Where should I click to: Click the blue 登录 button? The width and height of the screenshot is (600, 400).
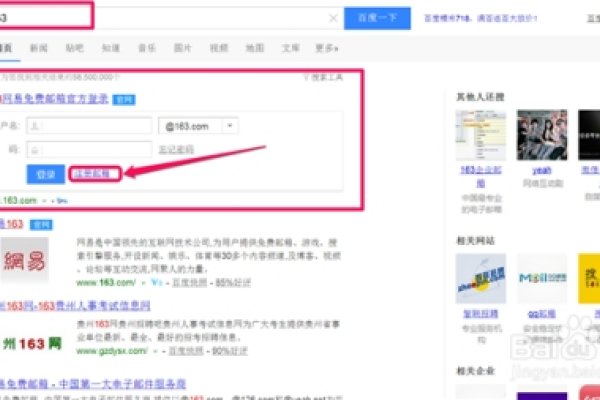(x=46, y=174)
